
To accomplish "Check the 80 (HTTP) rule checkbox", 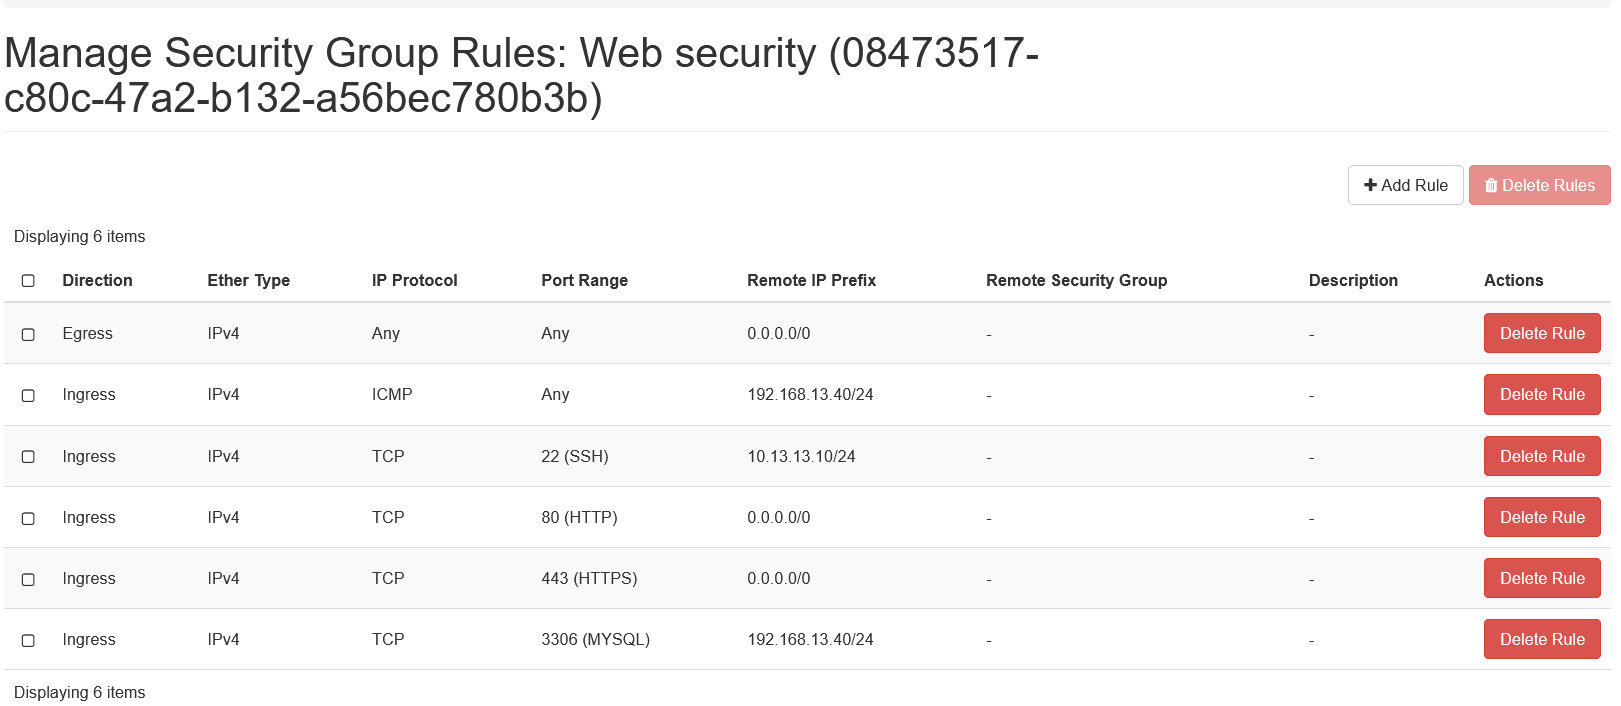I will 28,518.
